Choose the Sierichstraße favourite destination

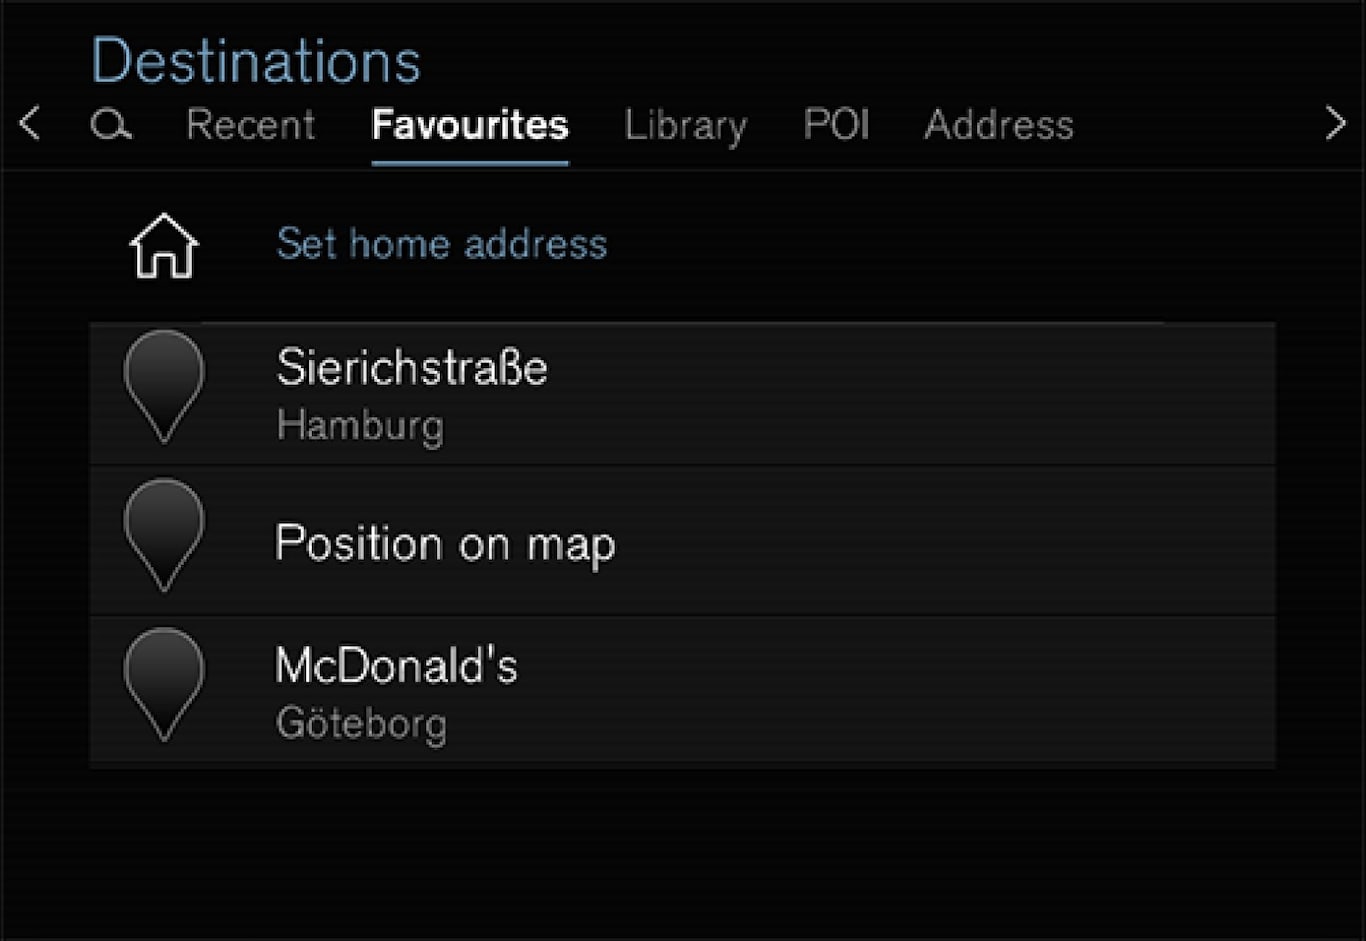pos(412,368)
